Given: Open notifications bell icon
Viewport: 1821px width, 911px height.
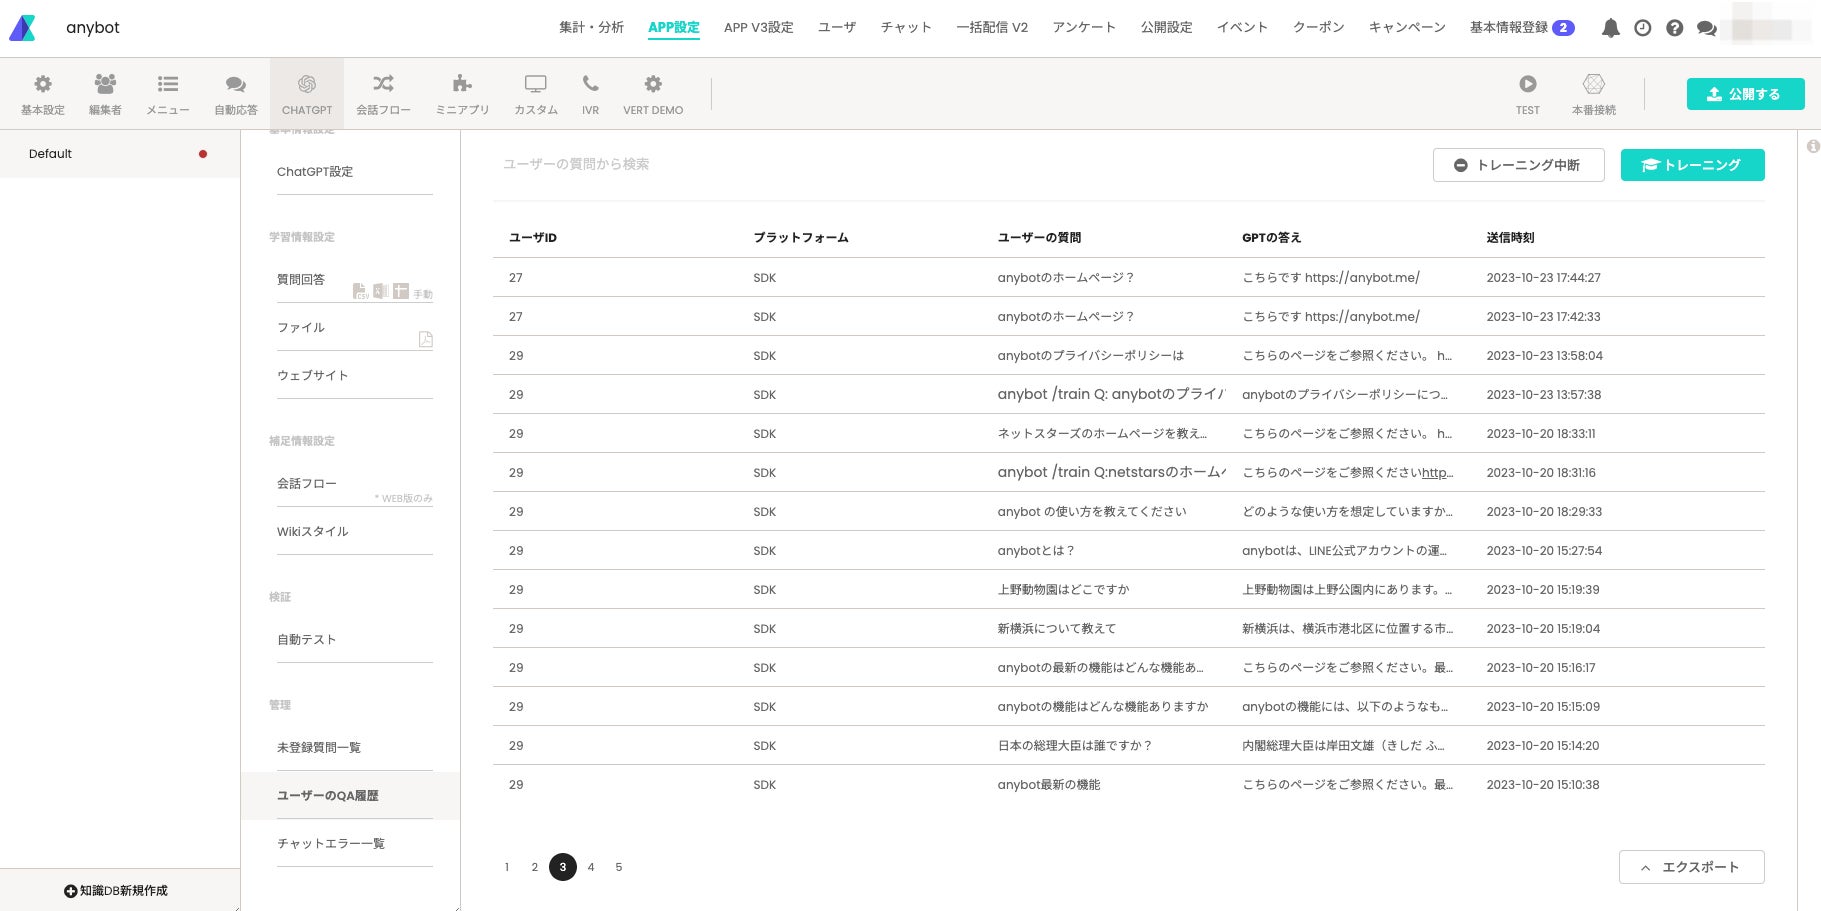Looking at the screenshot, I should (x=1611, y=28).
